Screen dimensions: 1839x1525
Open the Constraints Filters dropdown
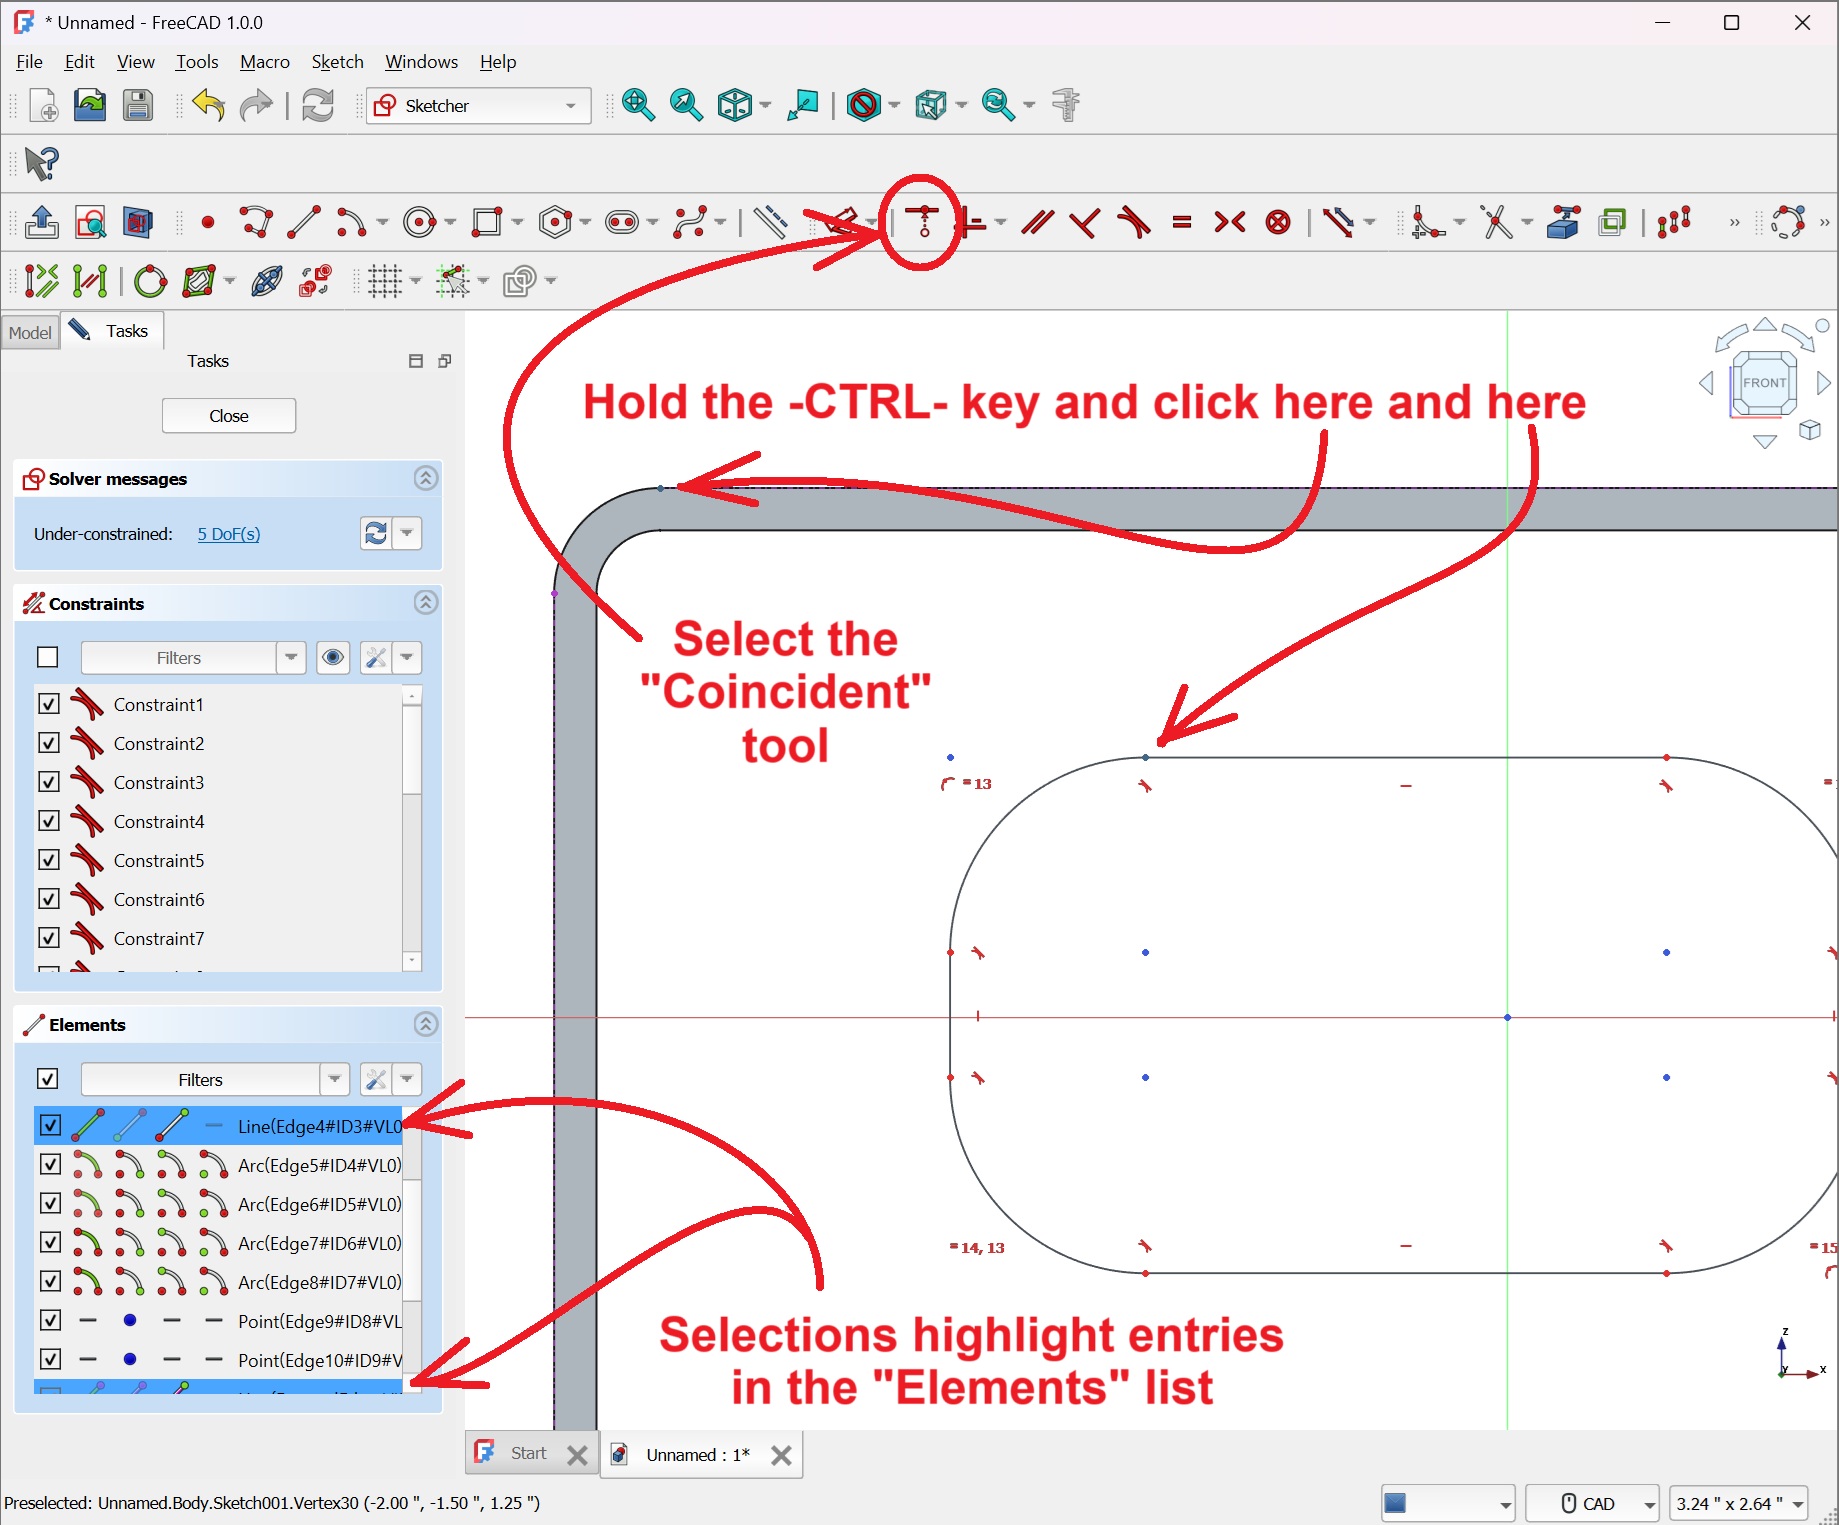pyautogui.click(x=291, y=658)
